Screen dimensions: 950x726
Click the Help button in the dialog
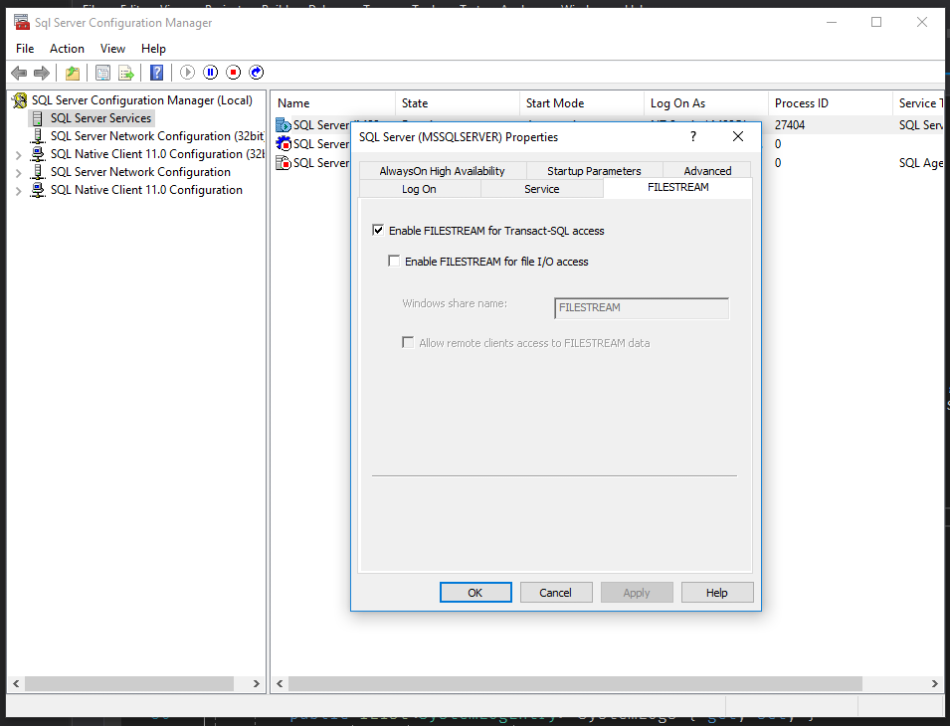pyautogui.click(x=717, y=593)
